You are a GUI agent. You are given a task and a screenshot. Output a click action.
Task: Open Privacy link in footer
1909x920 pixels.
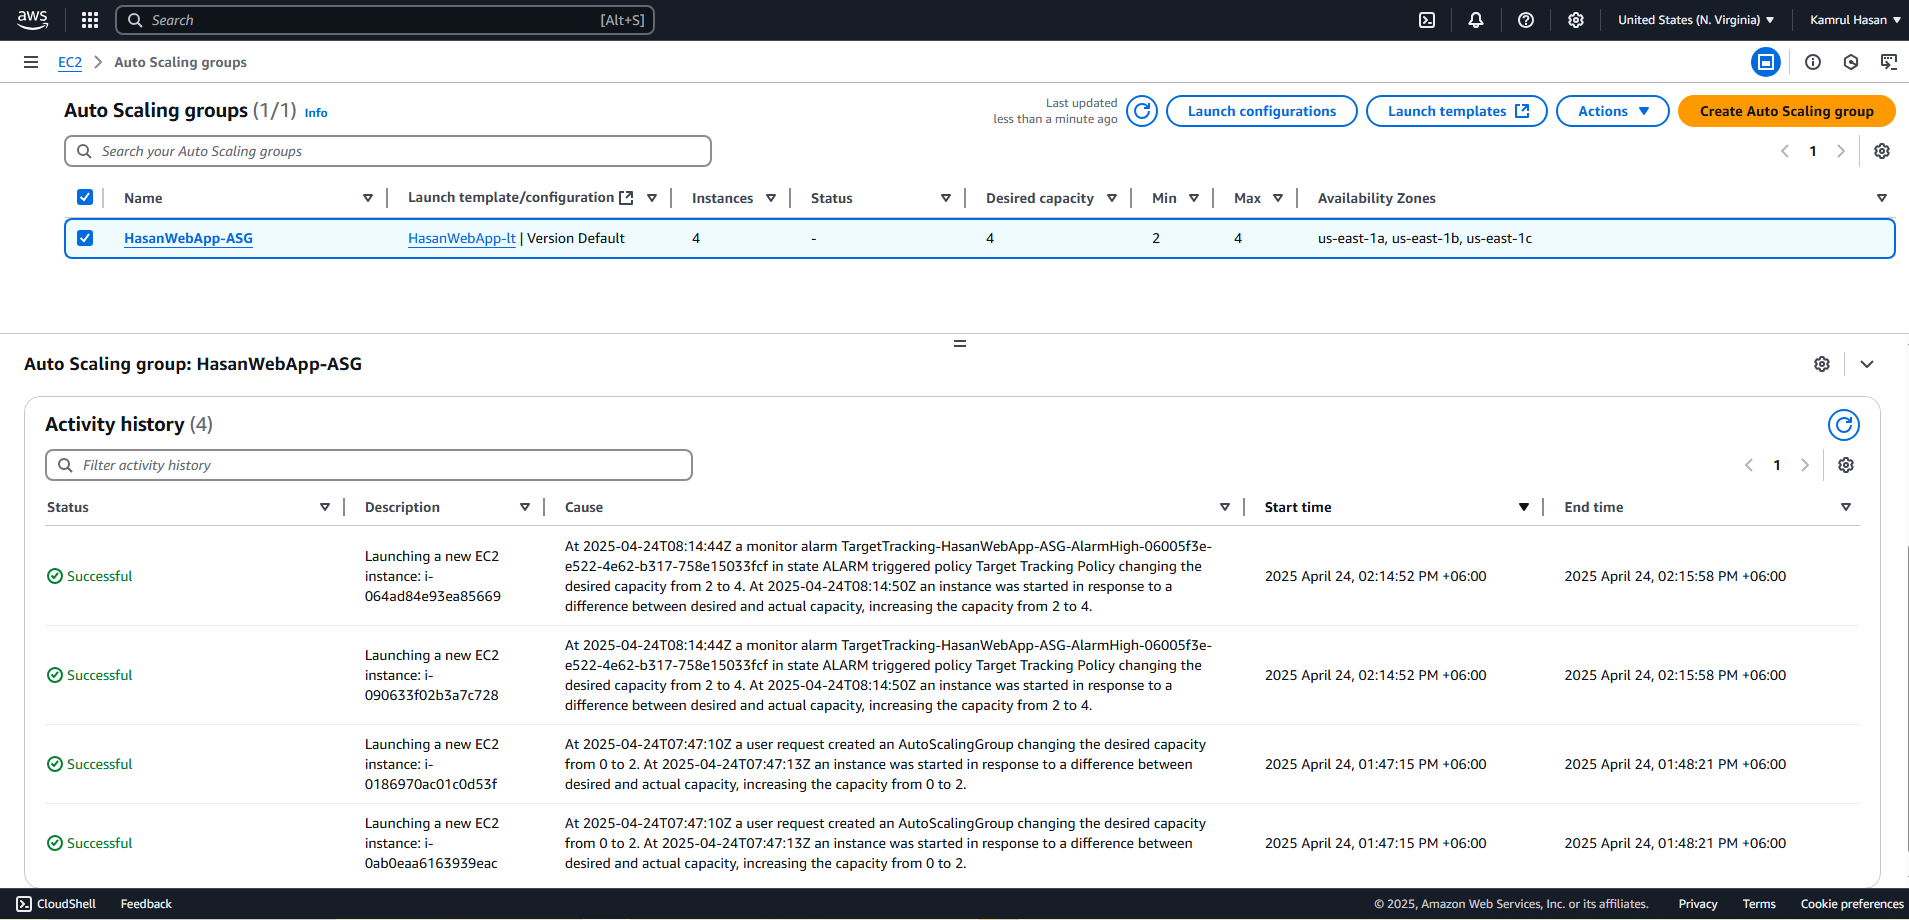1698,904
